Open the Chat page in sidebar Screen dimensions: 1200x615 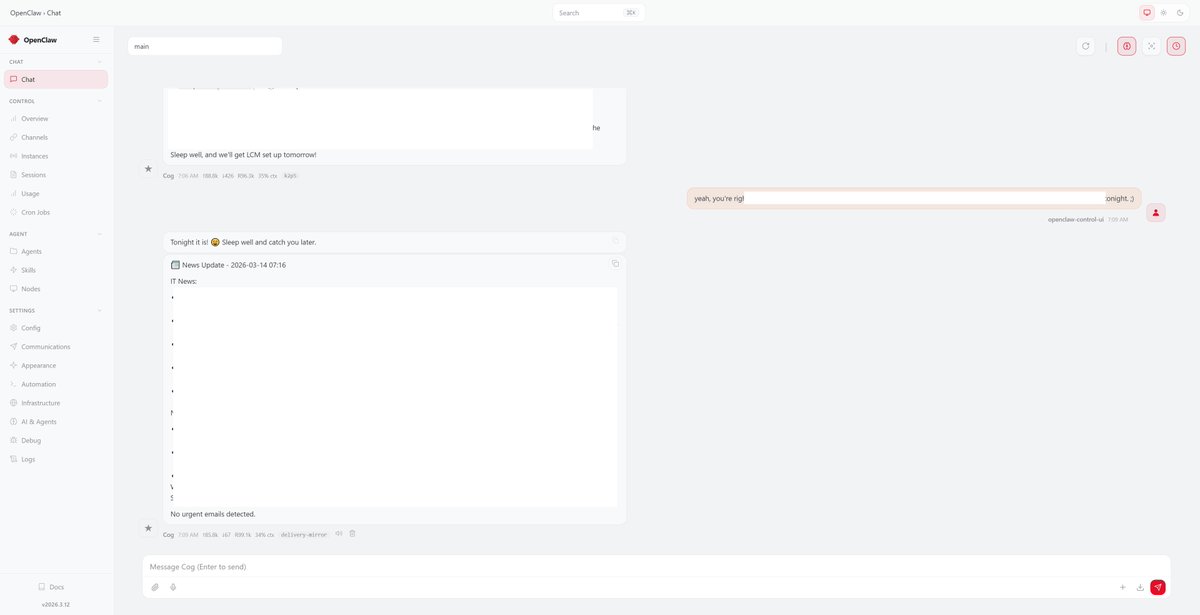(56, 79)
